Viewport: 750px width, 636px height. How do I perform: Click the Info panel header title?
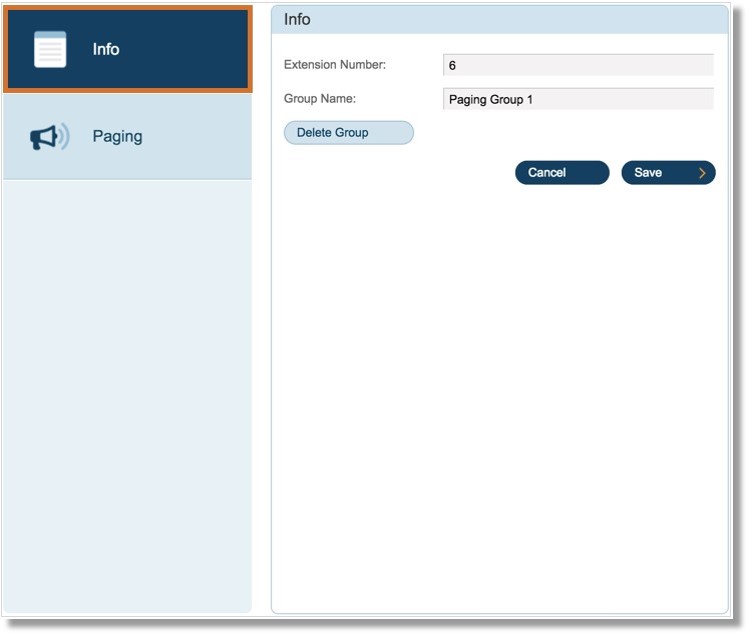[x=298, y=20]
